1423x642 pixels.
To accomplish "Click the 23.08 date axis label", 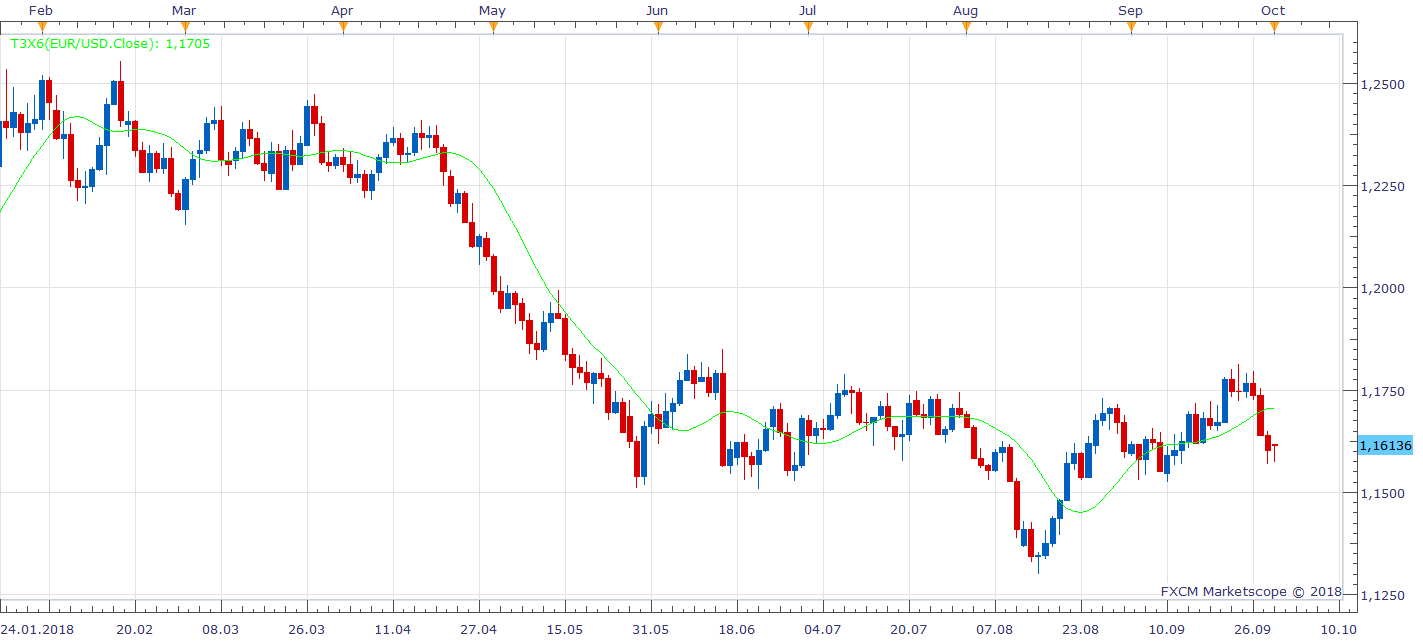I will coord(1081,629).
